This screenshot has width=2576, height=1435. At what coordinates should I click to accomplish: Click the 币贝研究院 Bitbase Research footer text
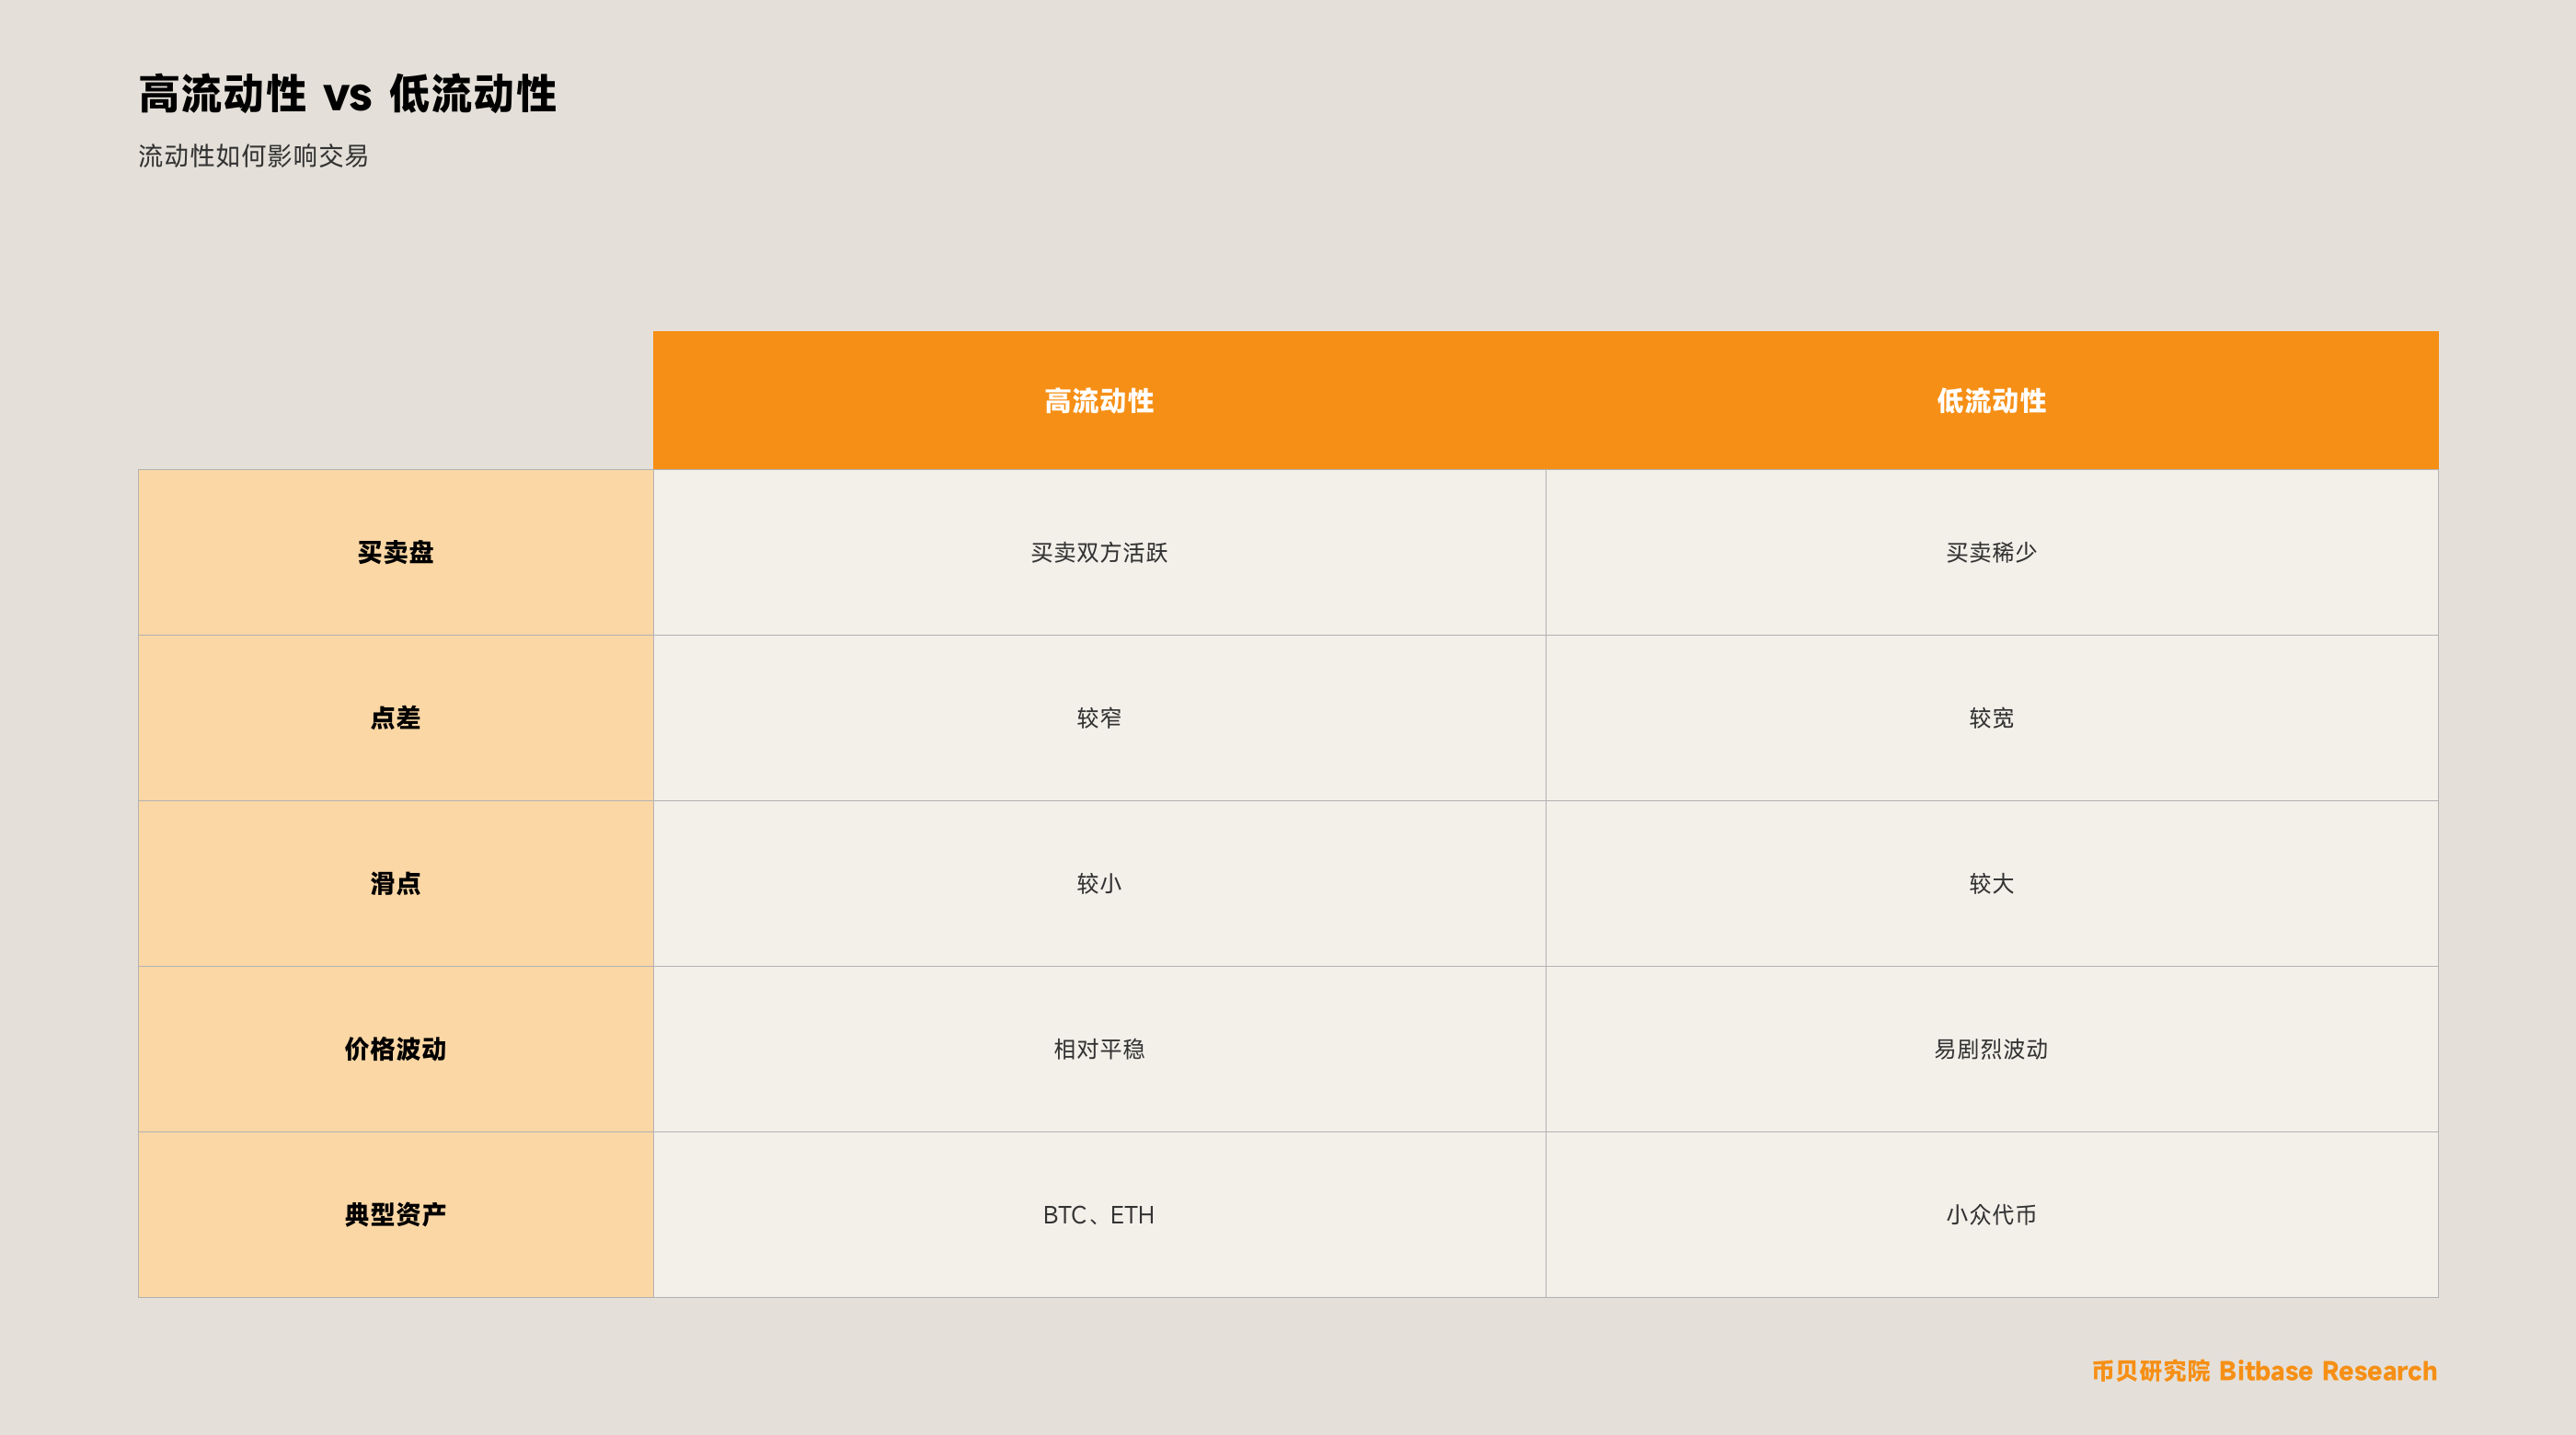2264,1371
